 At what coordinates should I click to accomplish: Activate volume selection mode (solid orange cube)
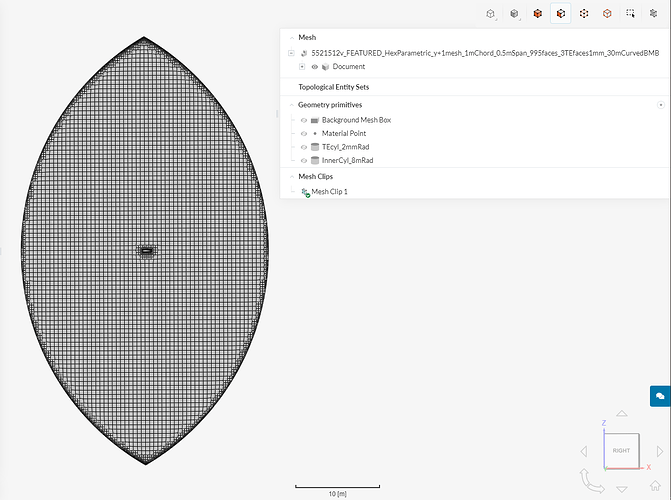(537, 14)
